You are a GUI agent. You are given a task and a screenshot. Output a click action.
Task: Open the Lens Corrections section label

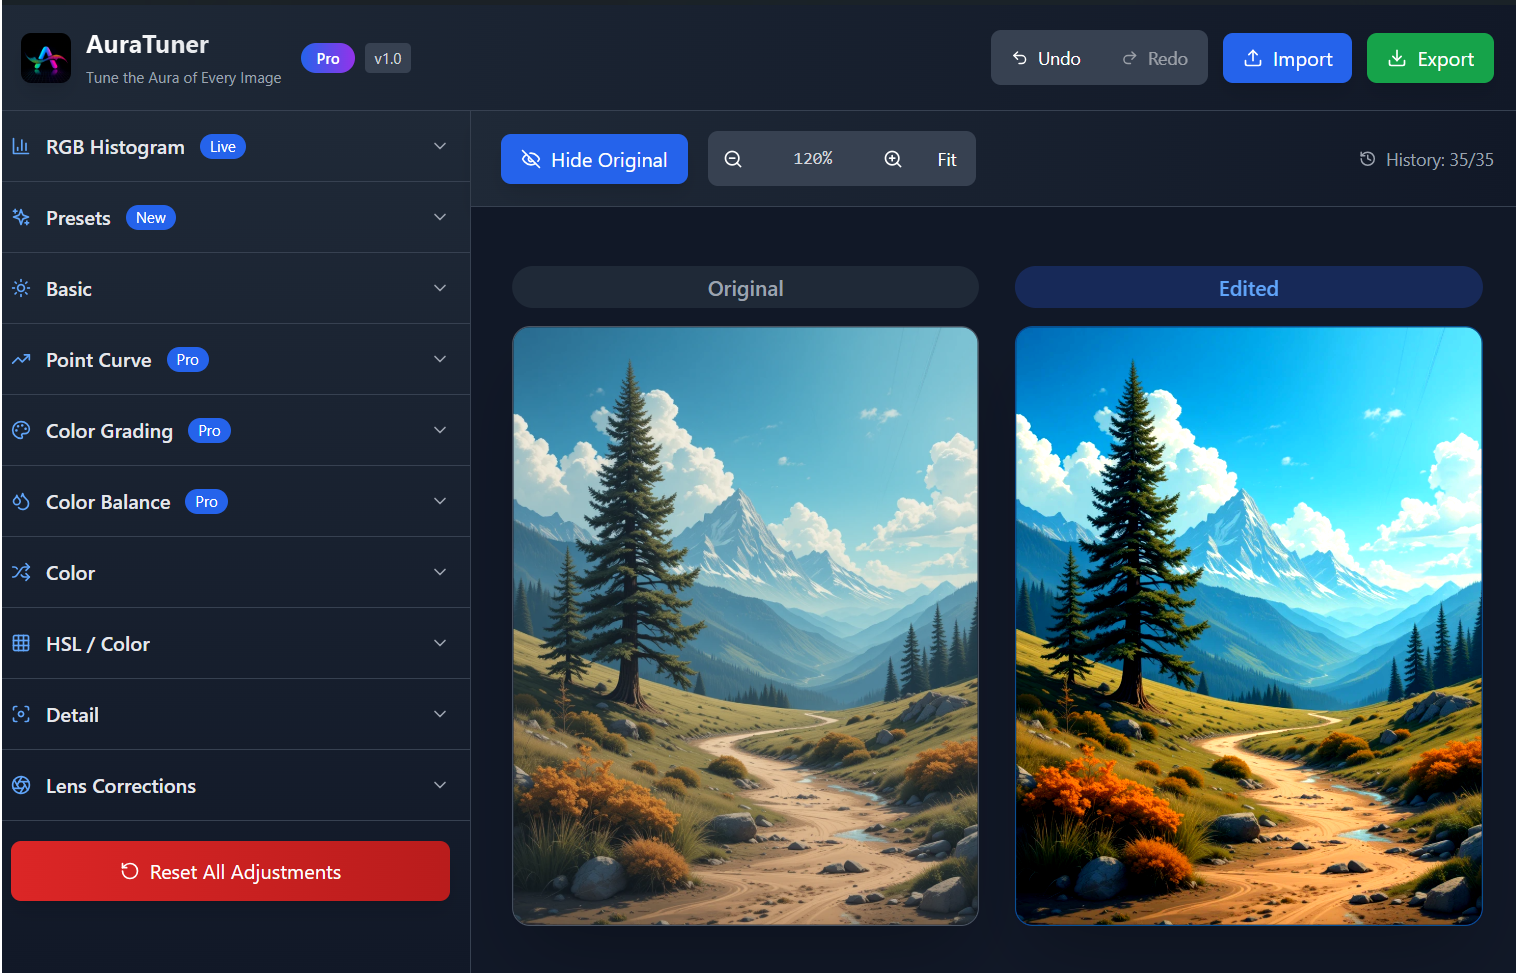[x=121, y=785]
